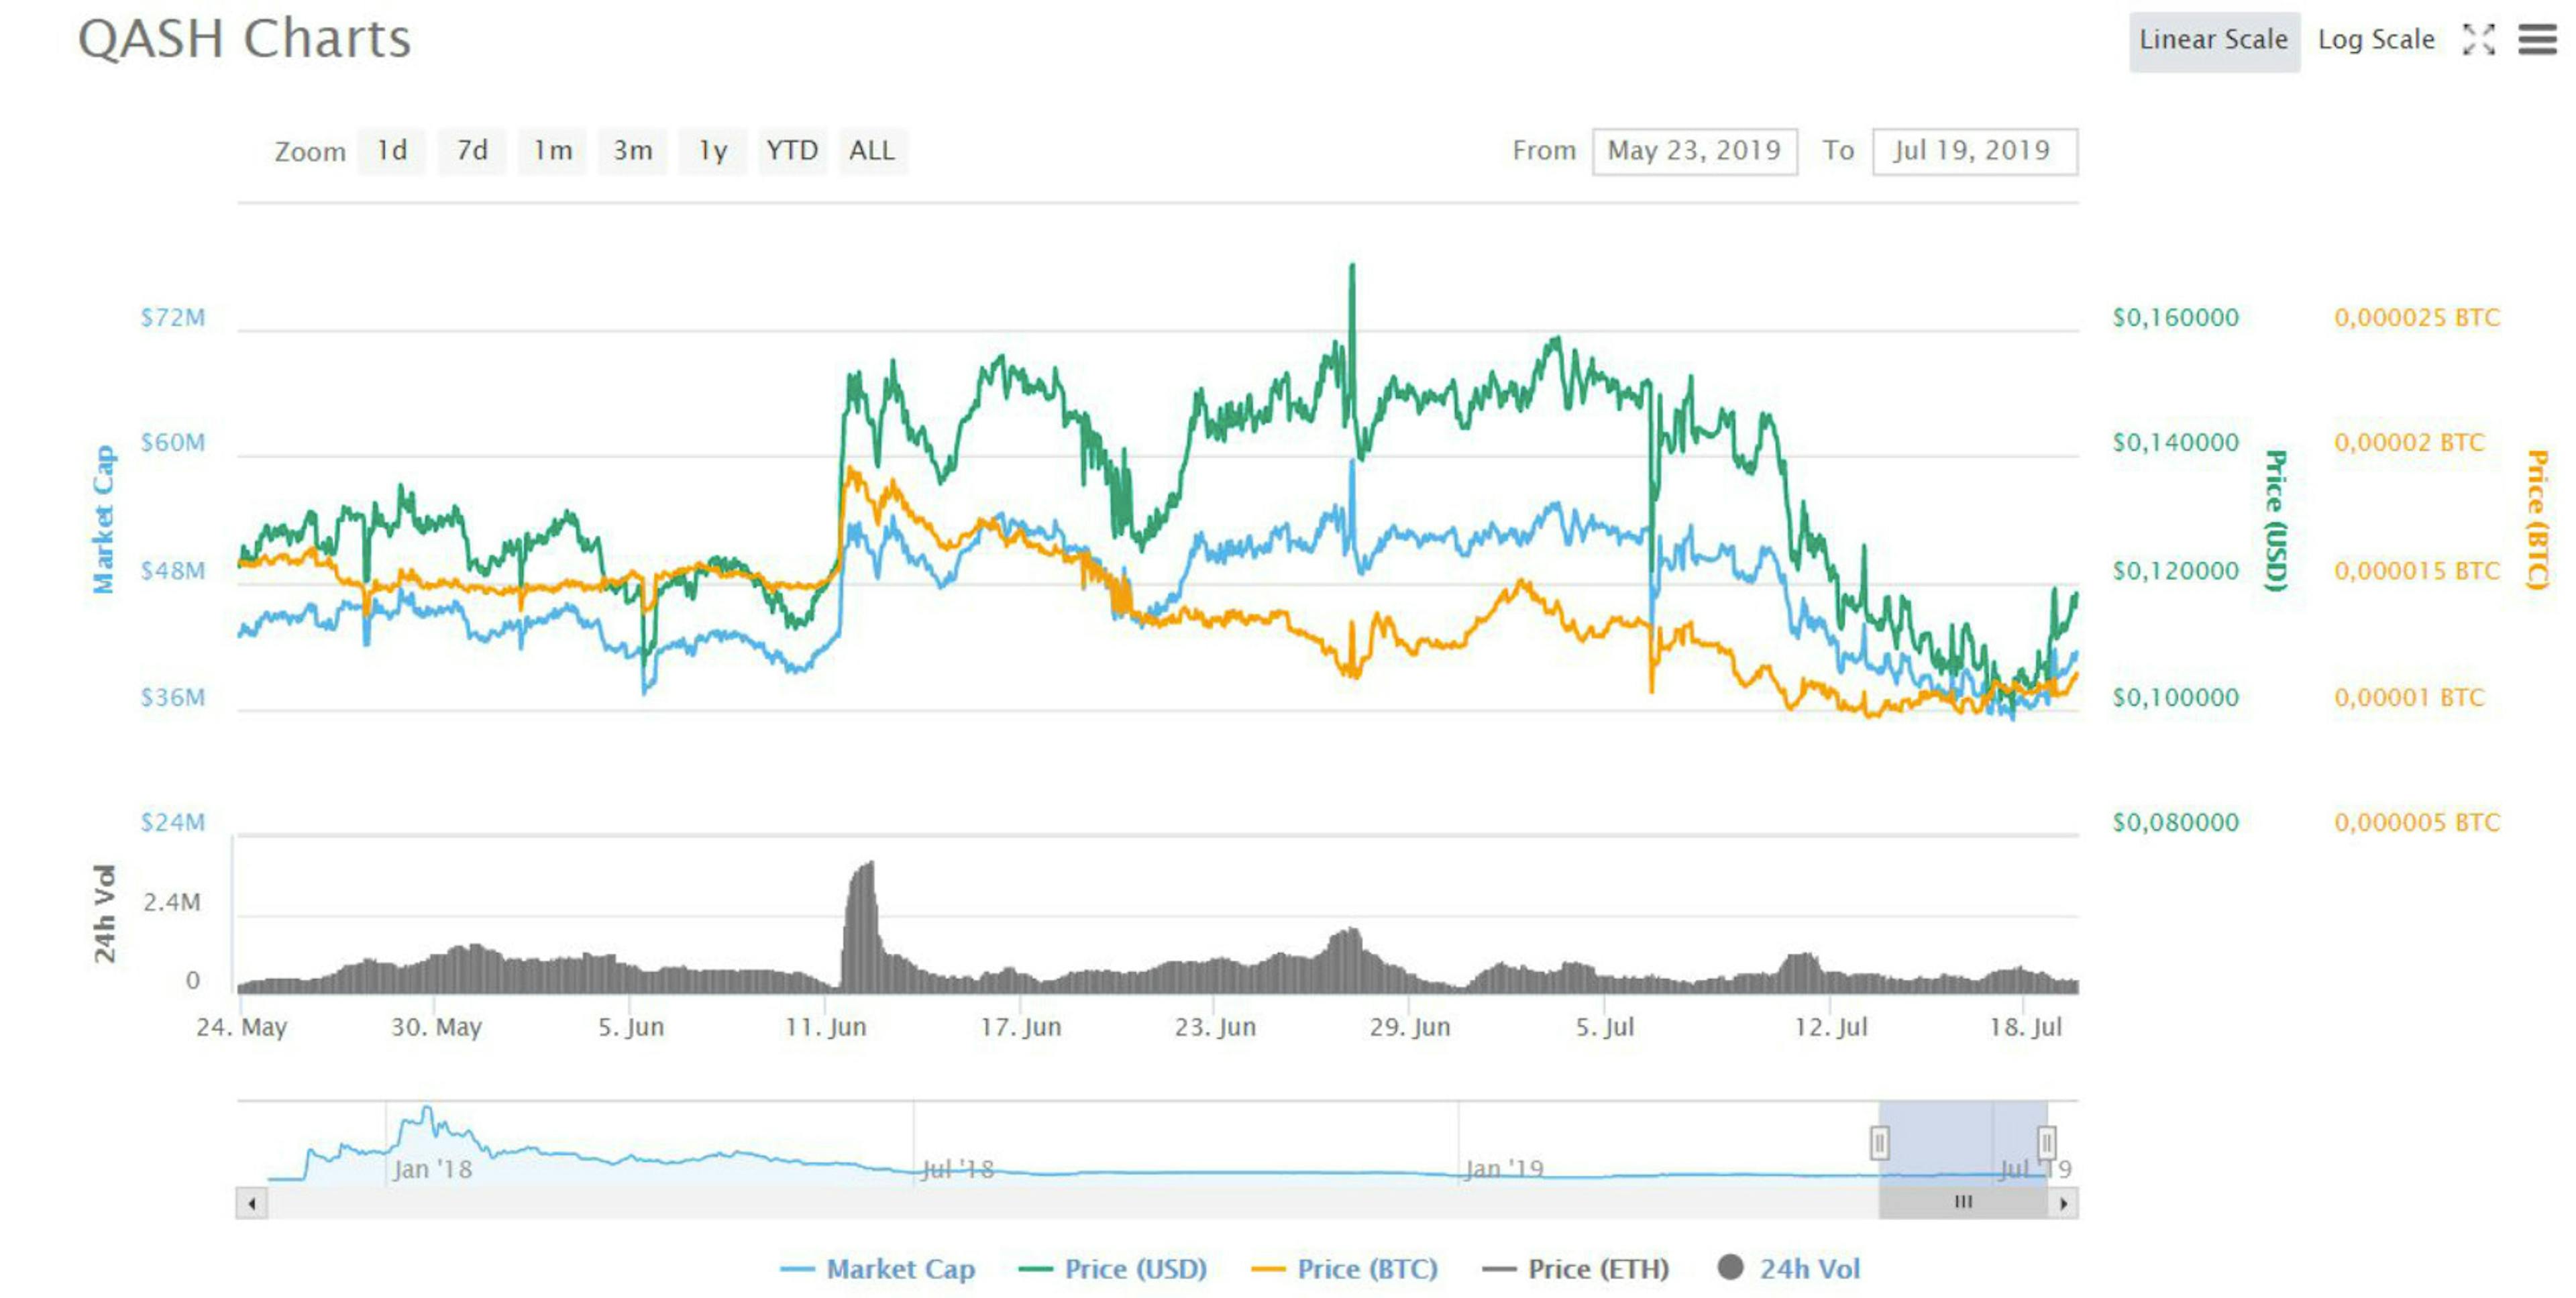2576x1298 pixels.
Task: Click the 17. Jun axis label
Action: point(1021,1027)
